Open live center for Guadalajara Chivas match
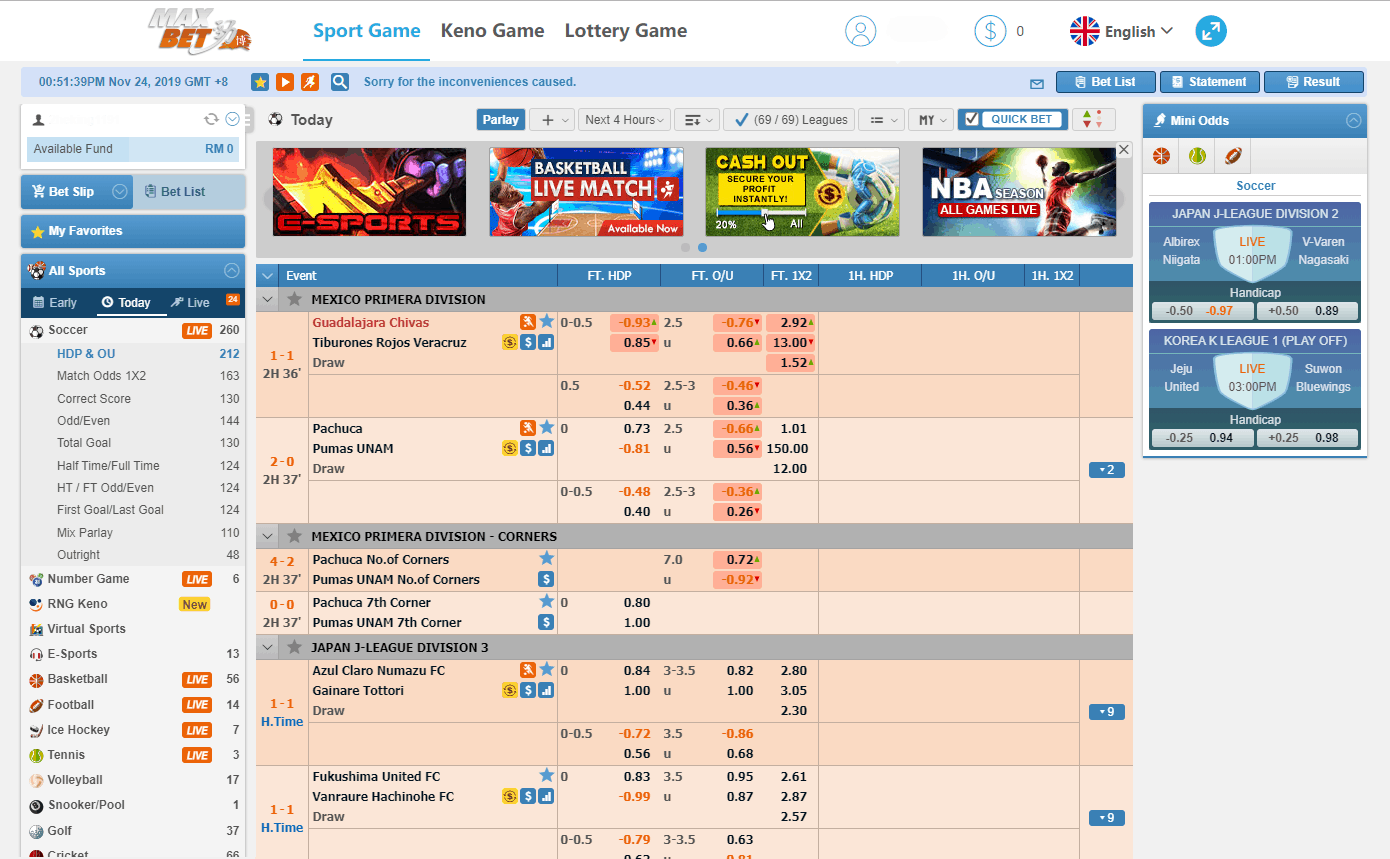Viewport: 1390px width, 859px height. [x=527, y=321]
